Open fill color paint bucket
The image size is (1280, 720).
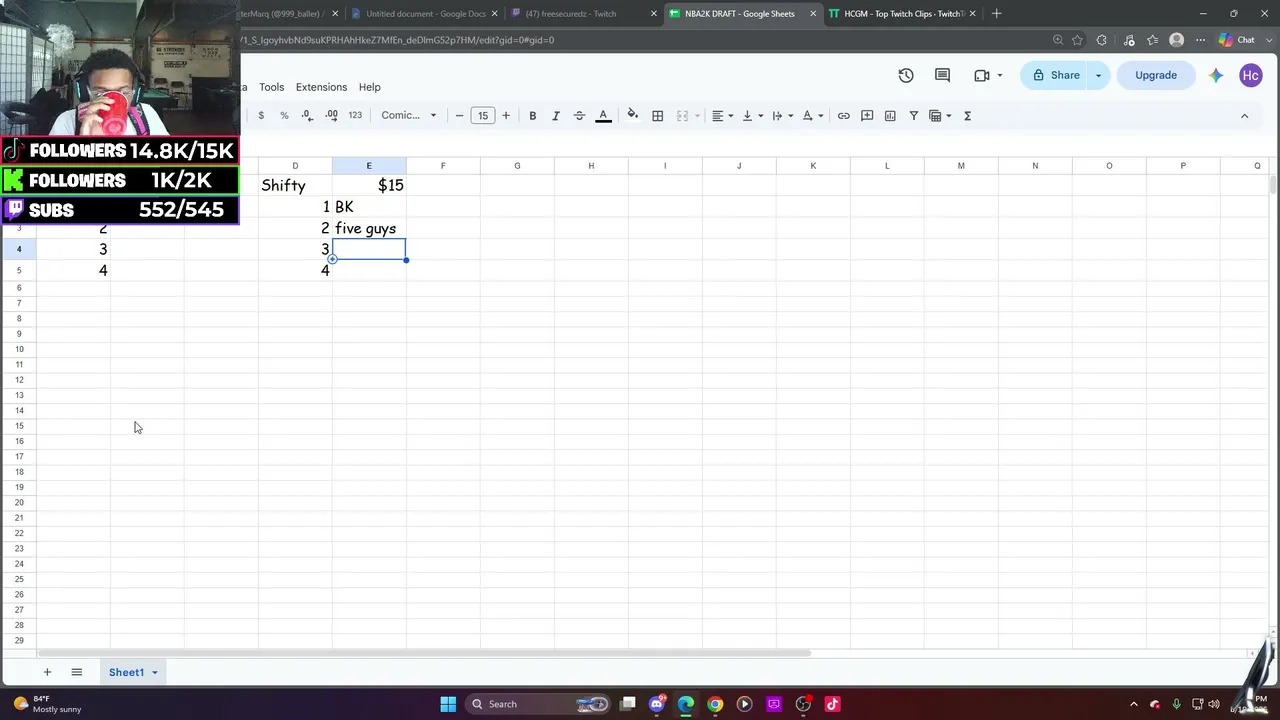(x=633, y=116)
